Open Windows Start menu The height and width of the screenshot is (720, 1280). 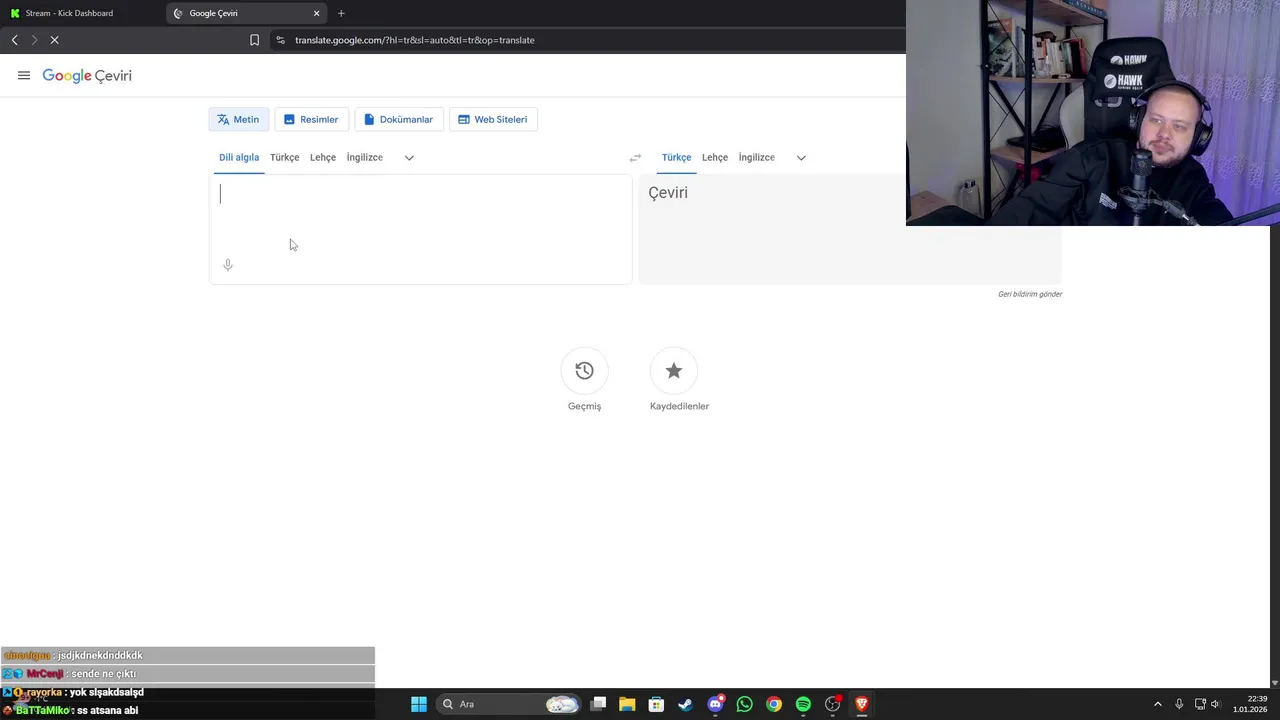(419, 704)
